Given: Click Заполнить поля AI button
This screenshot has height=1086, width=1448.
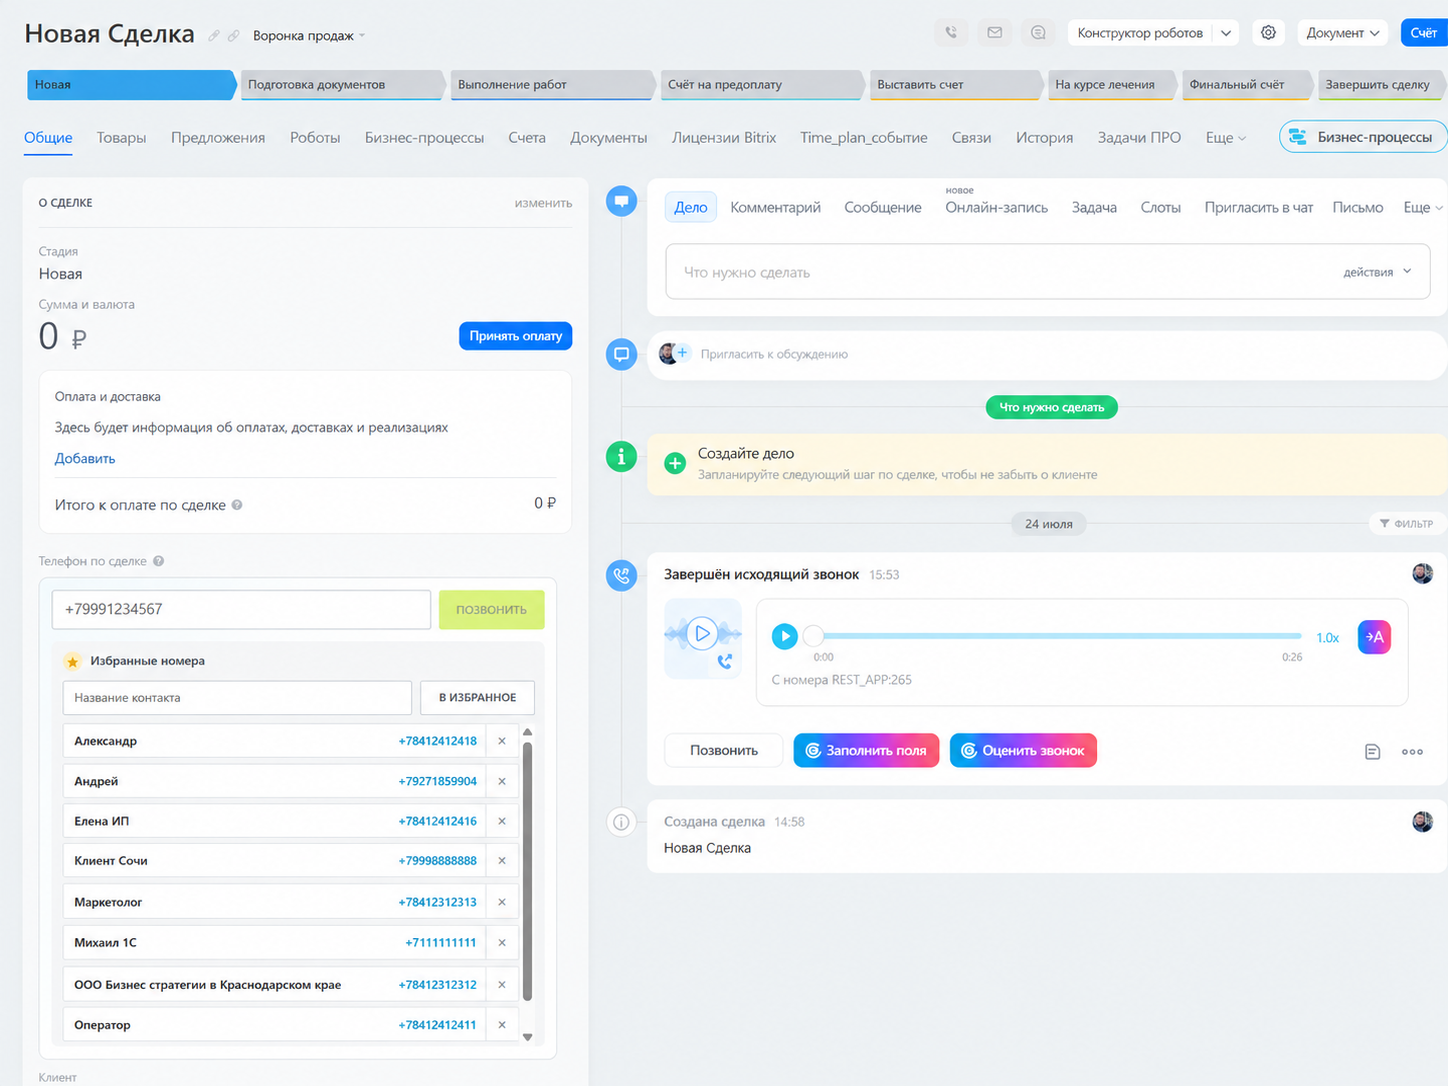Looking at the screenshot, I should [866, 751].
